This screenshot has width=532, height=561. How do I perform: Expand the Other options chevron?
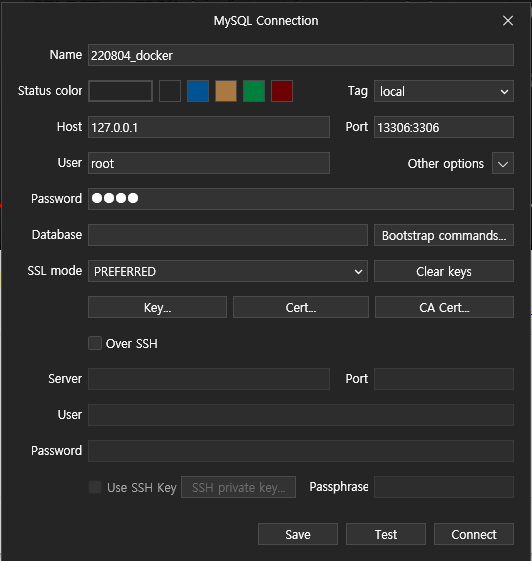tap(503, 164)
